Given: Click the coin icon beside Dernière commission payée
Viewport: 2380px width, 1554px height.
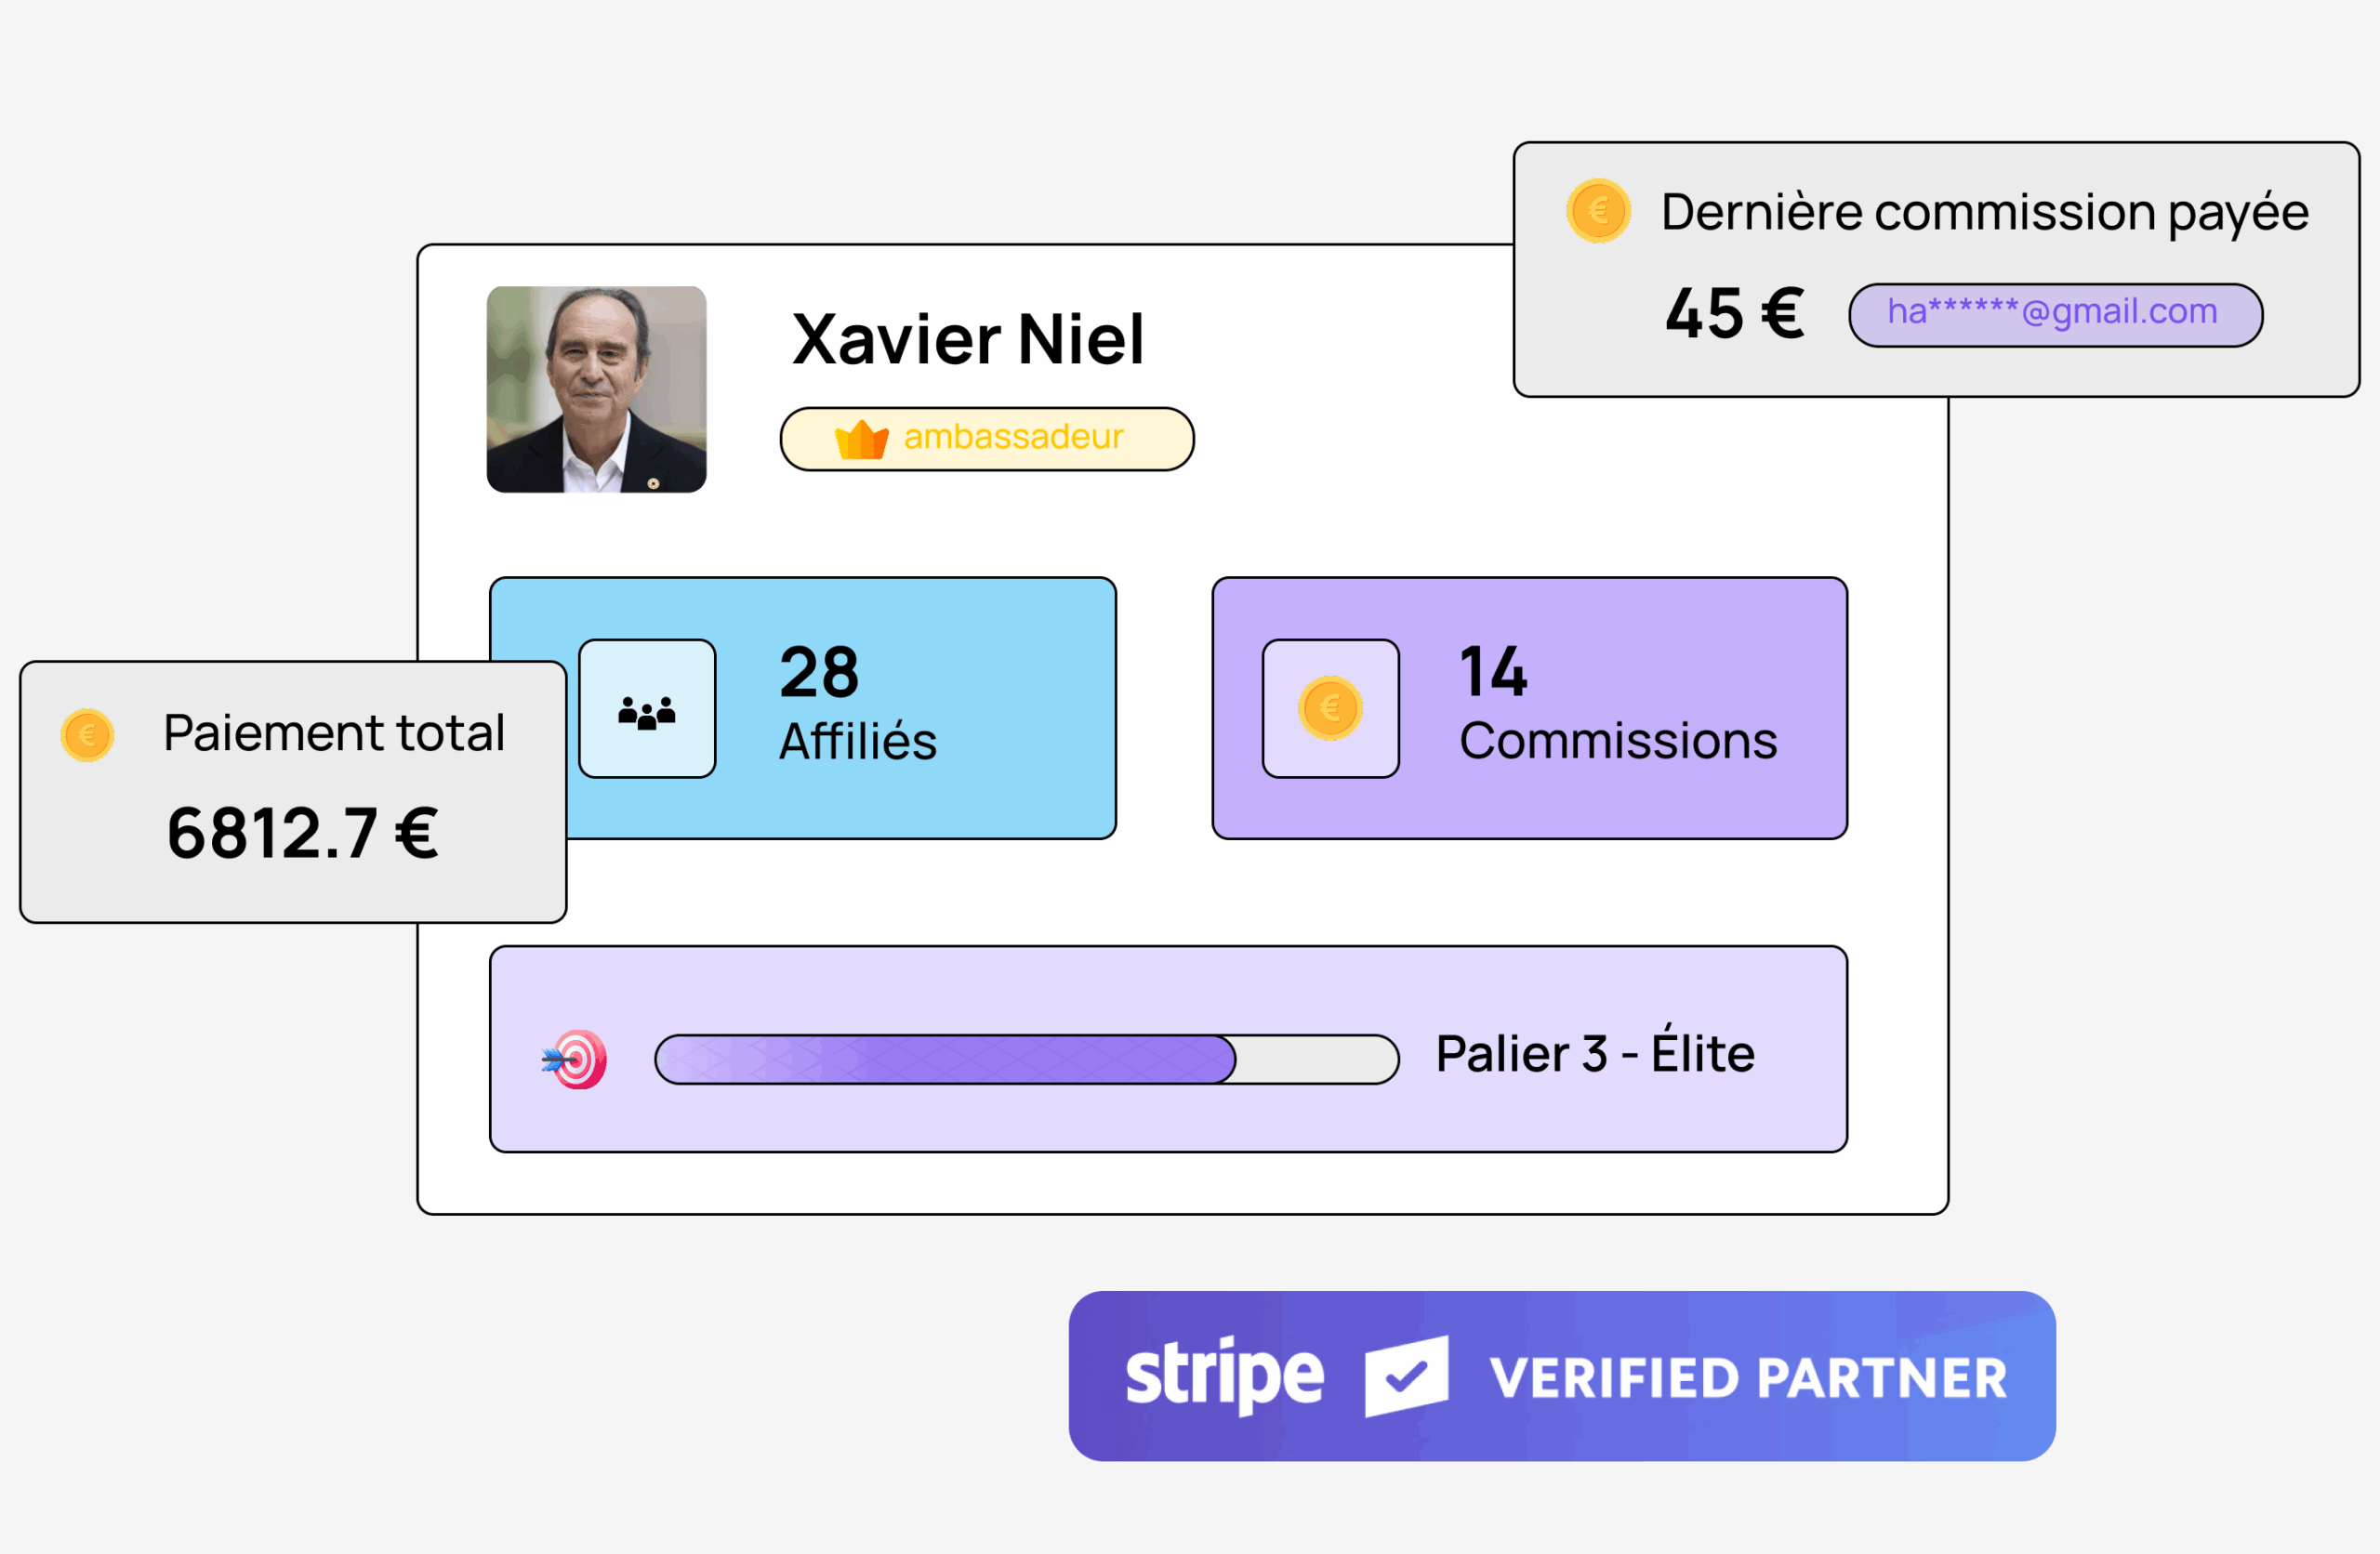Looking at the screenshot, I should click(1598, 211).
